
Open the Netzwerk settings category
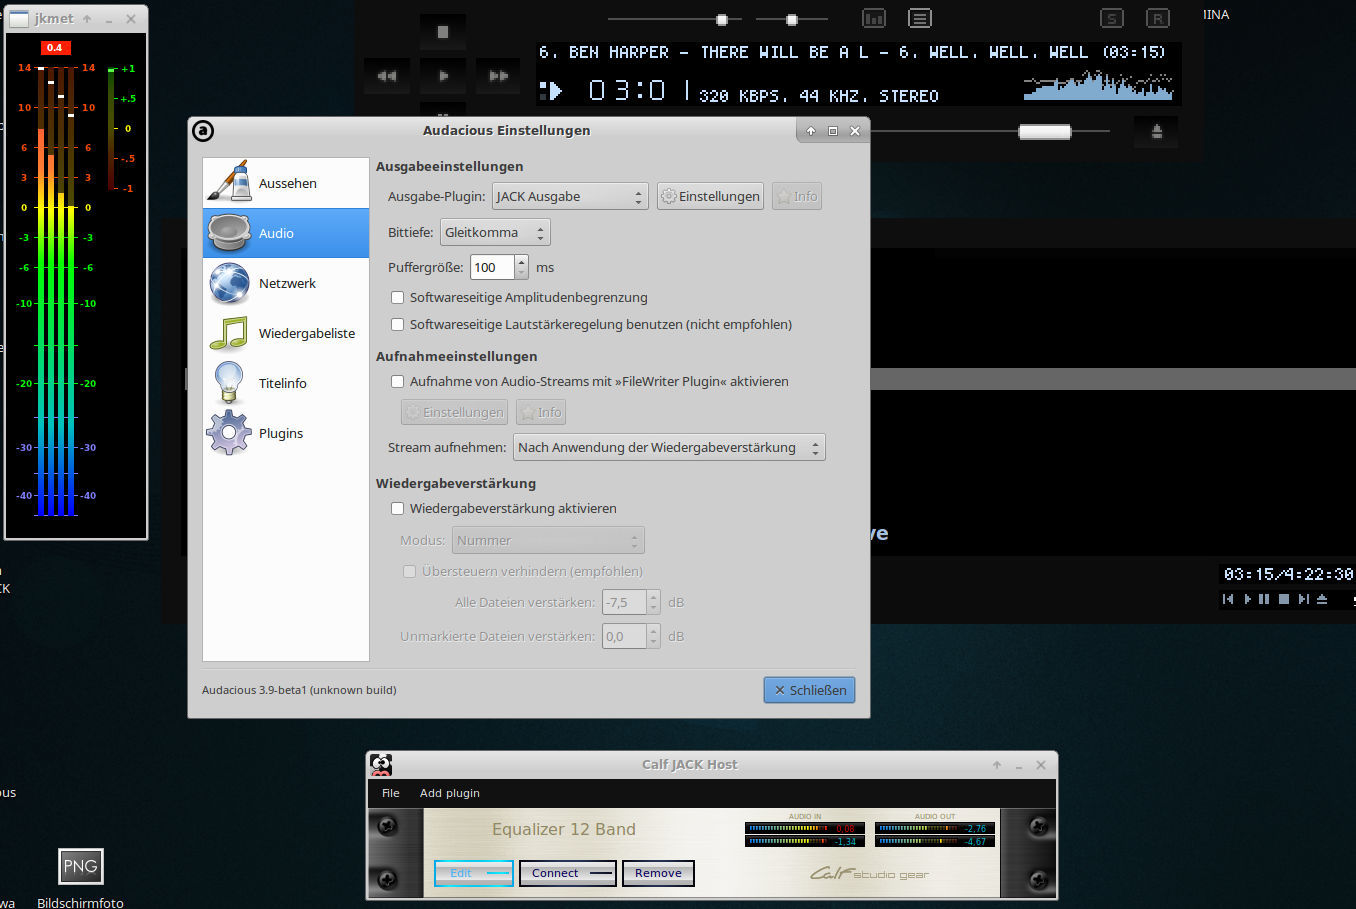286,283
